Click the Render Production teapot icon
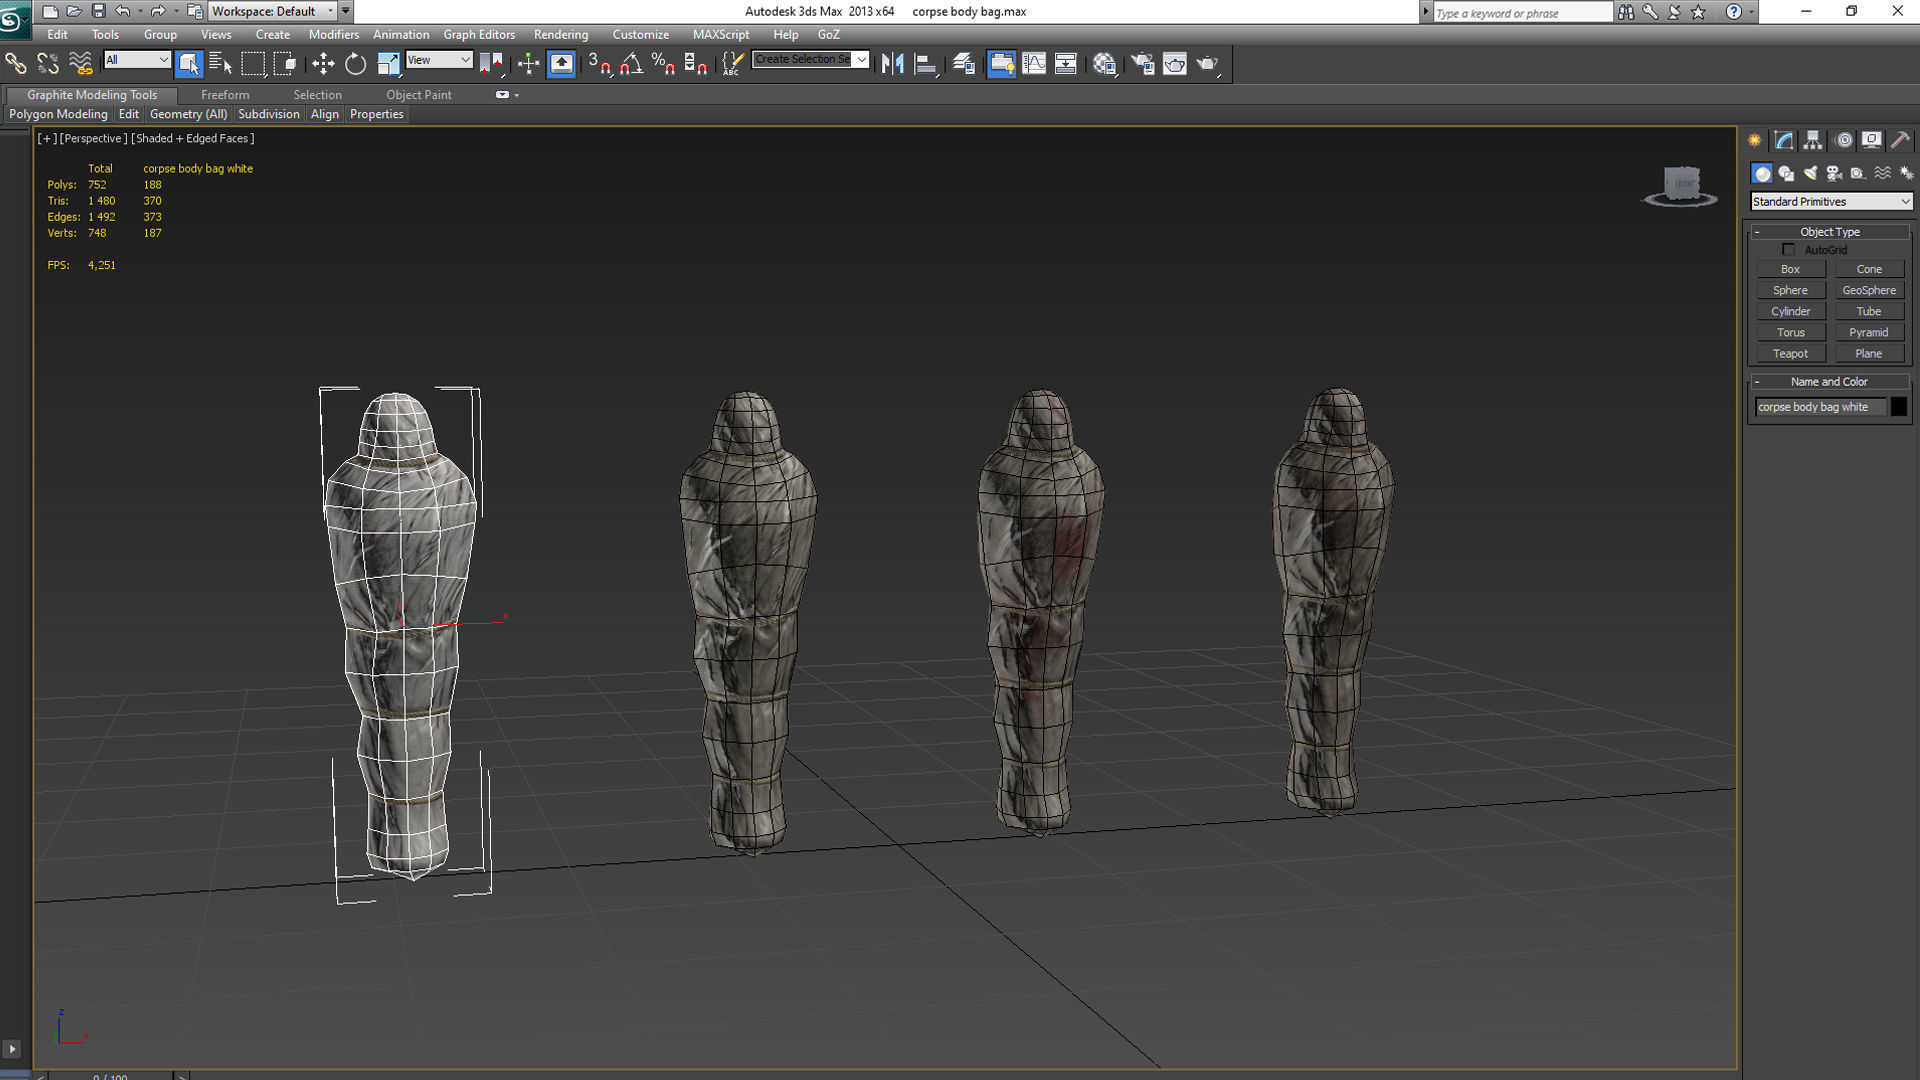 pos(1208,64)
